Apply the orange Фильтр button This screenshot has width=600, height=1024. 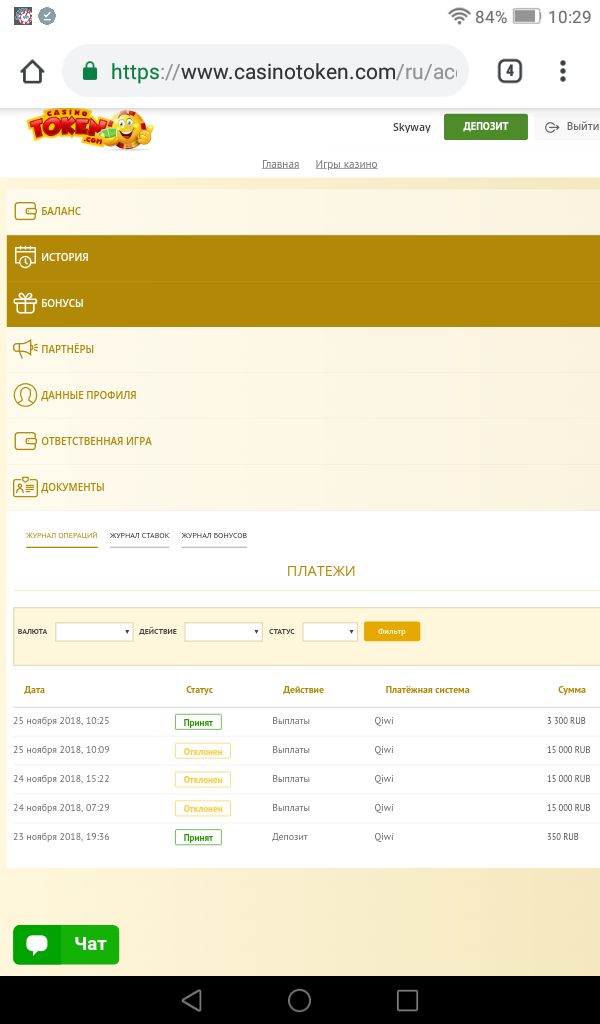[x=392, y=632]
